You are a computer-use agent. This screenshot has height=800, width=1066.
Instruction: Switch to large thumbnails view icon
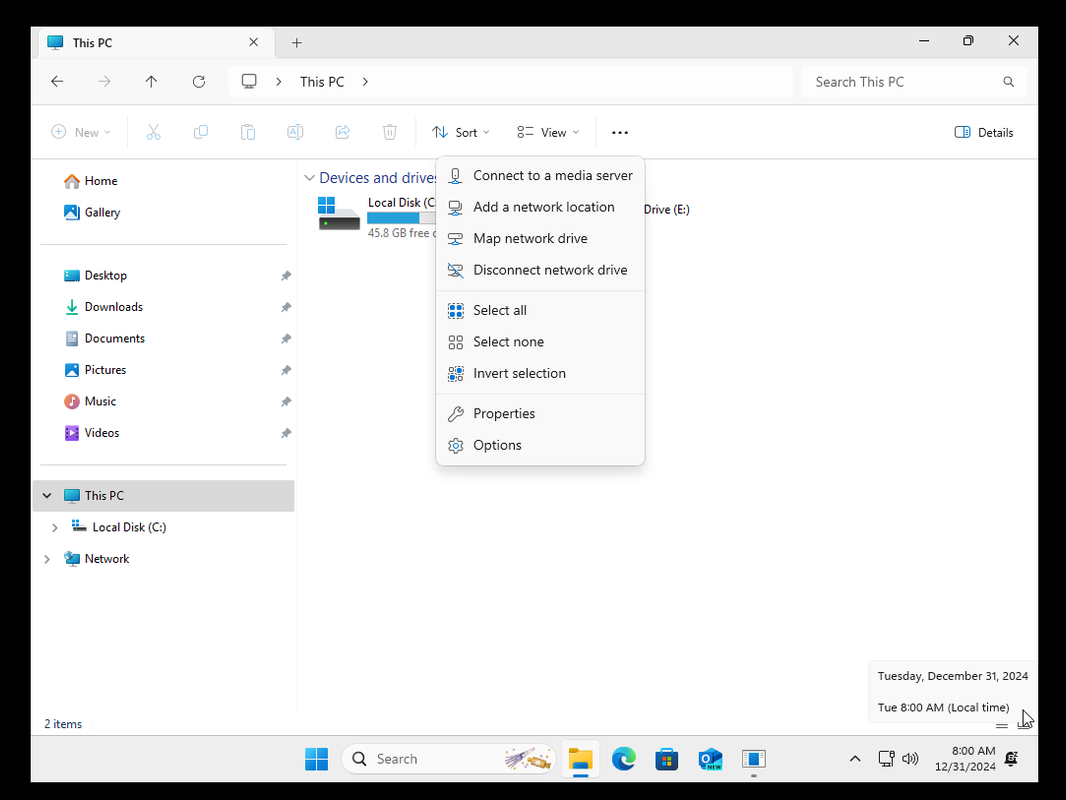coord(1023,725)
